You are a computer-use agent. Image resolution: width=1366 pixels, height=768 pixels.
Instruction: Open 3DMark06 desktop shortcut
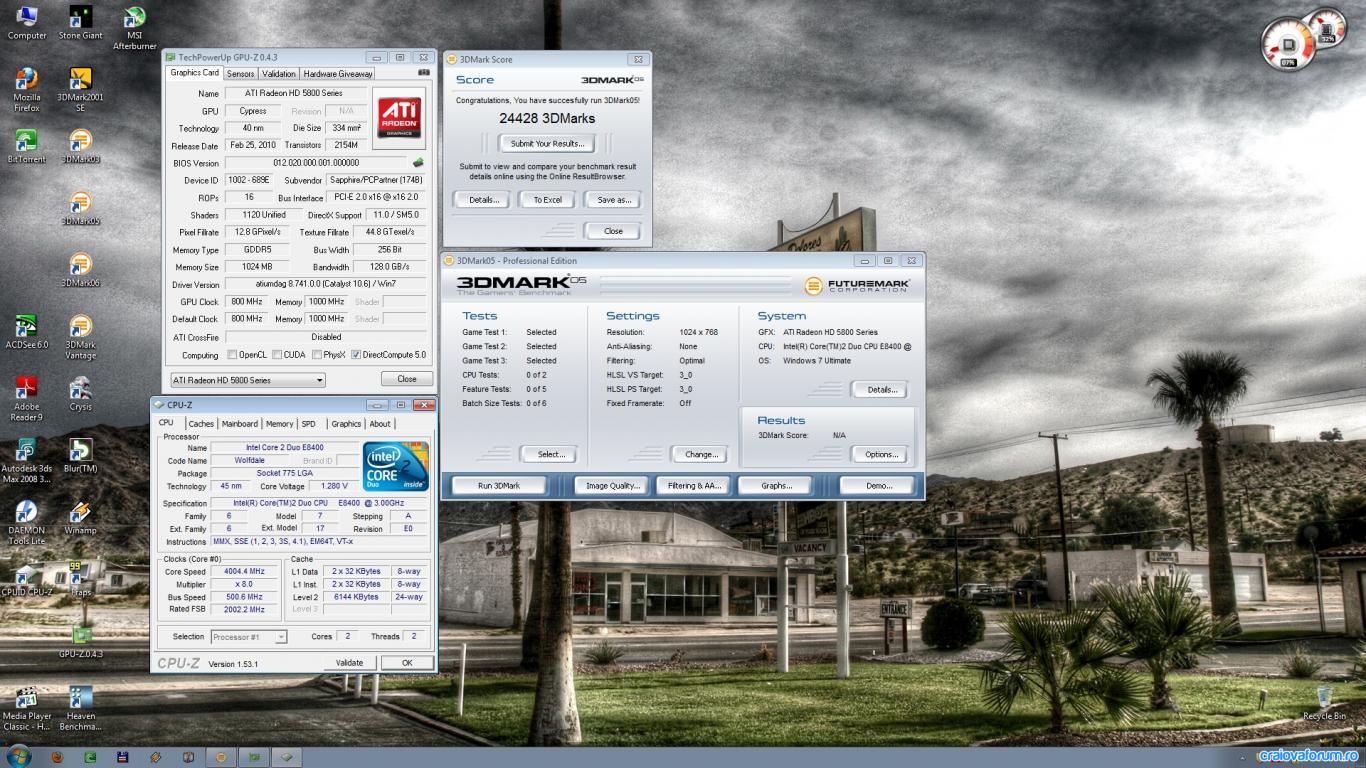[x=80, y=270]
